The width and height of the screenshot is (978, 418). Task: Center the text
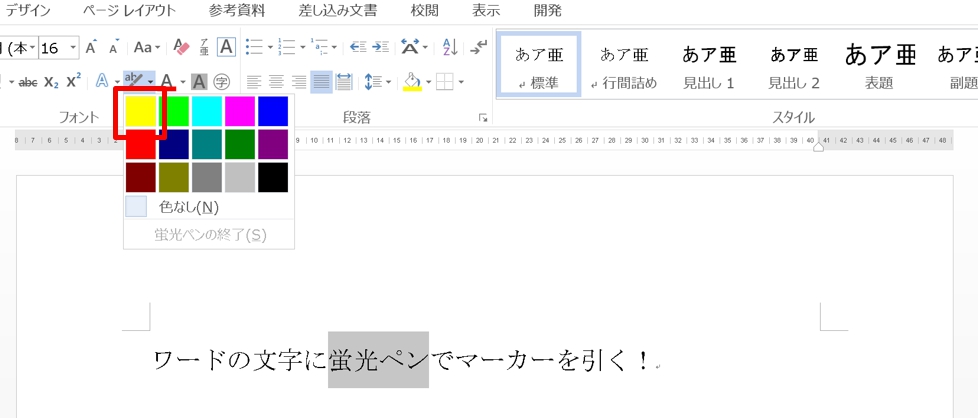[x=276, y=82]
